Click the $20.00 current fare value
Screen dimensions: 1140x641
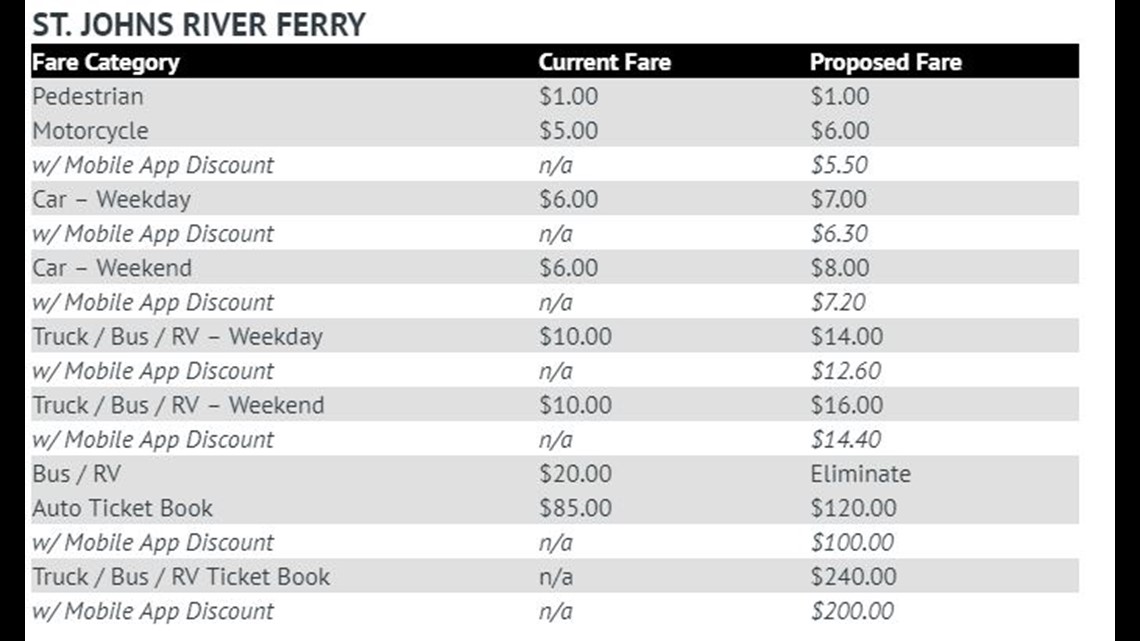click(x=575, y=474)
